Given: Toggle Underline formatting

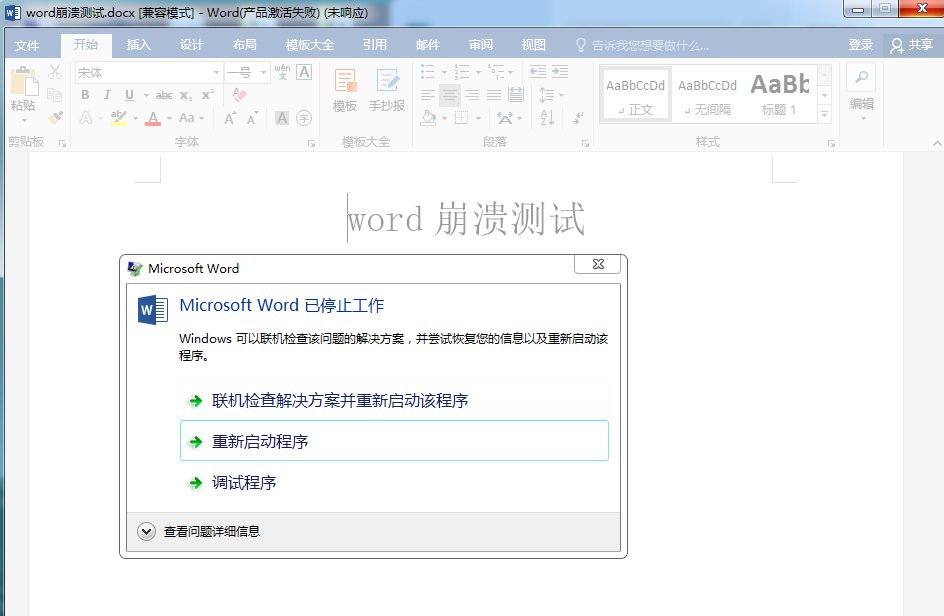Looking at the screenshot, I should click(129, 95).
